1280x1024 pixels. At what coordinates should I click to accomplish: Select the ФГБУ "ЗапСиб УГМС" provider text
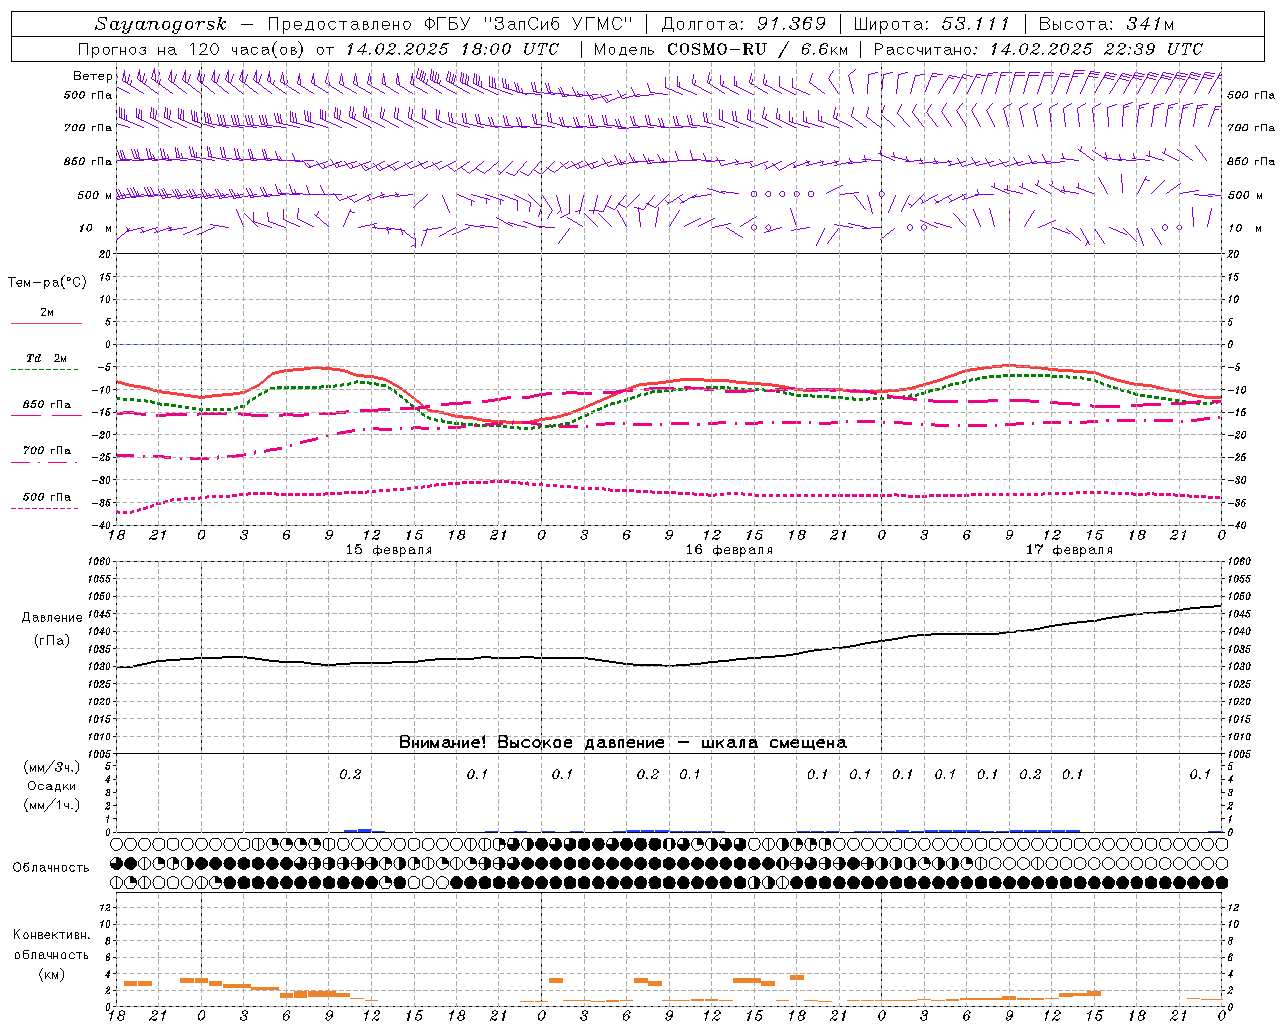pos(528,24)
